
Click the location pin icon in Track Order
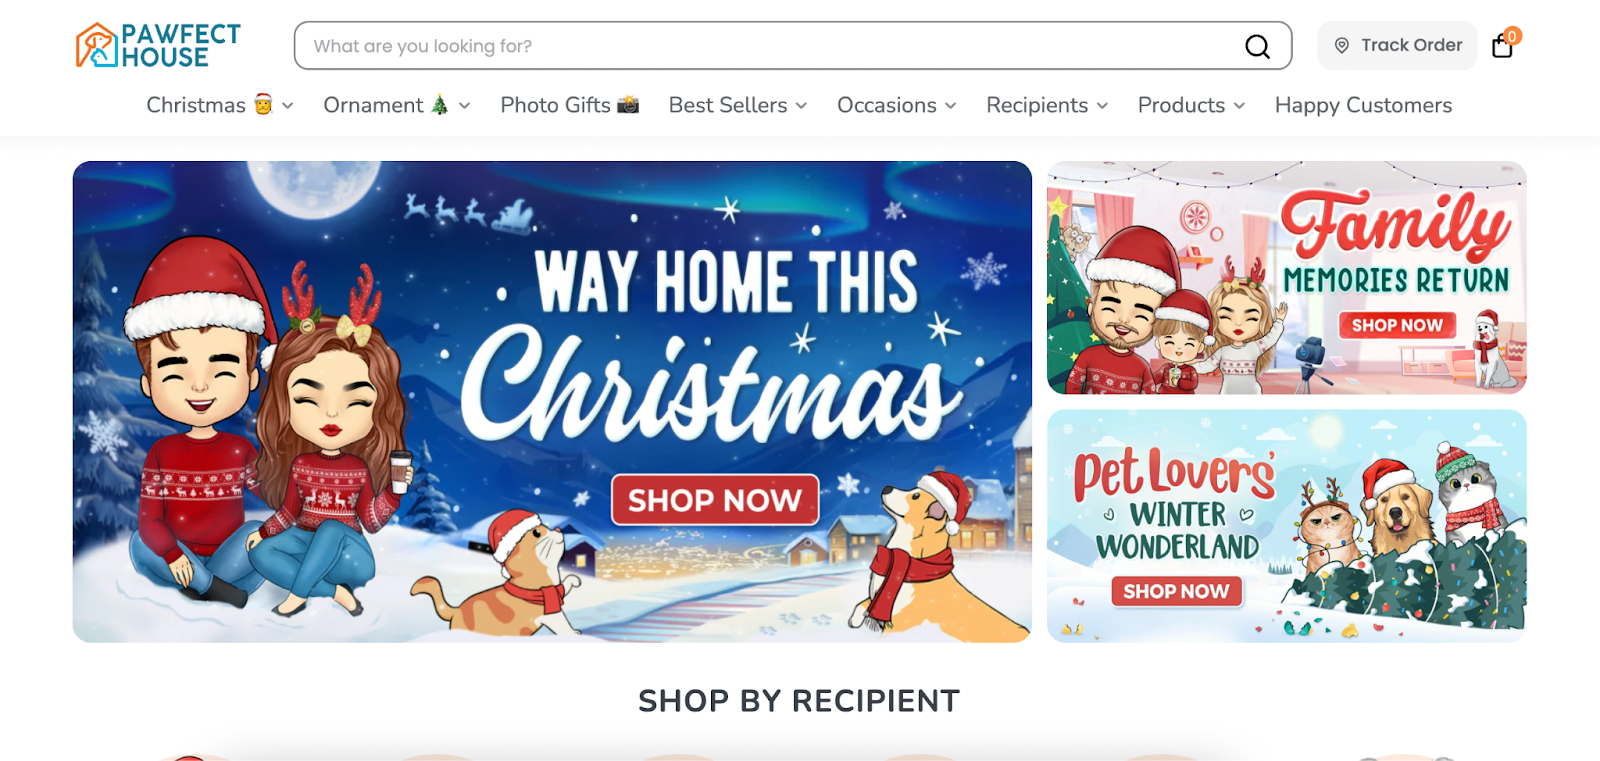(1342, 45)
